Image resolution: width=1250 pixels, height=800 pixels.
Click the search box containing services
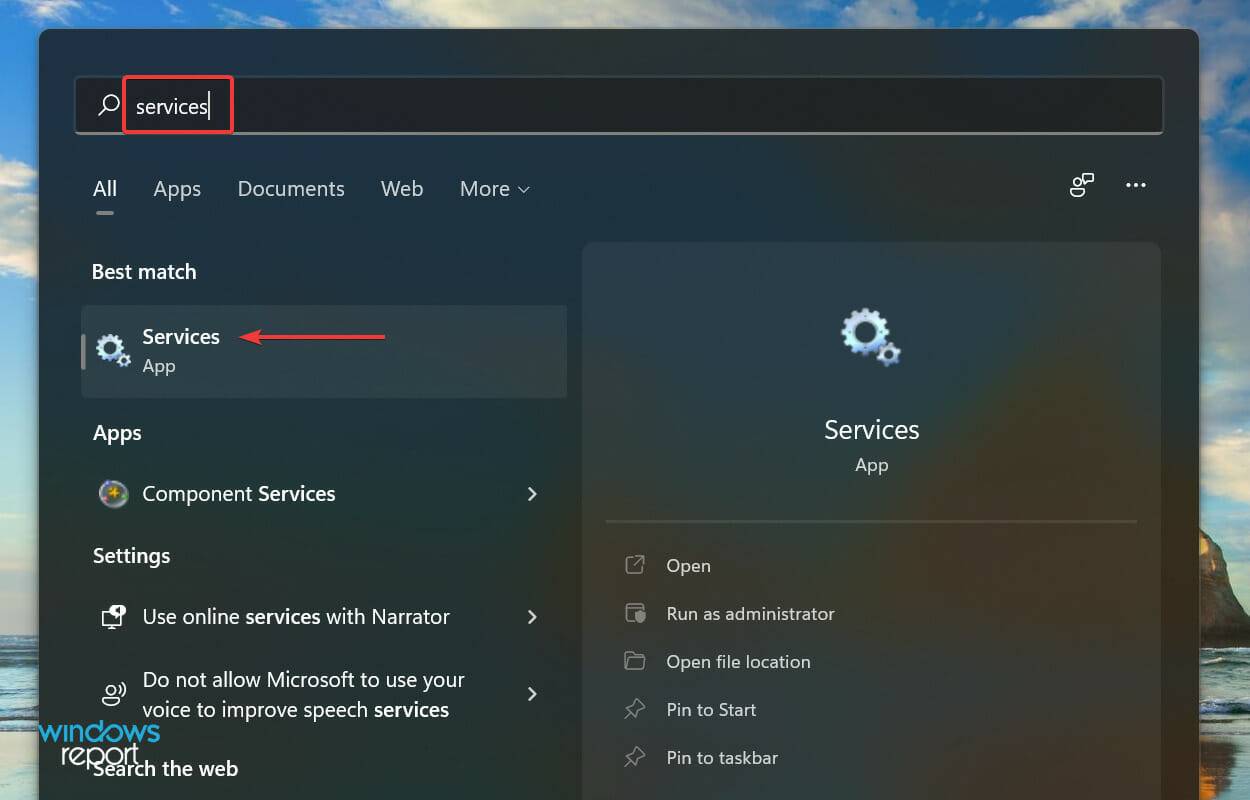coord(619,105)
